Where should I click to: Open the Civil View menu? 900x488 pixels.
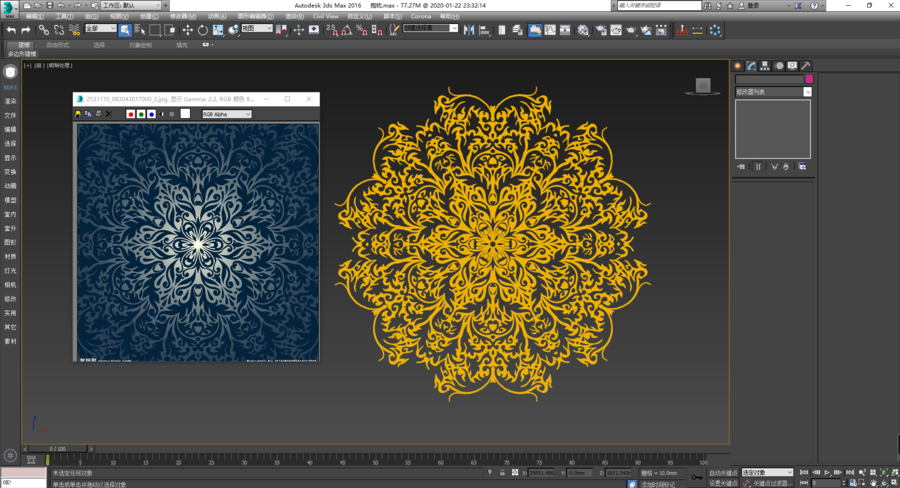325,17
